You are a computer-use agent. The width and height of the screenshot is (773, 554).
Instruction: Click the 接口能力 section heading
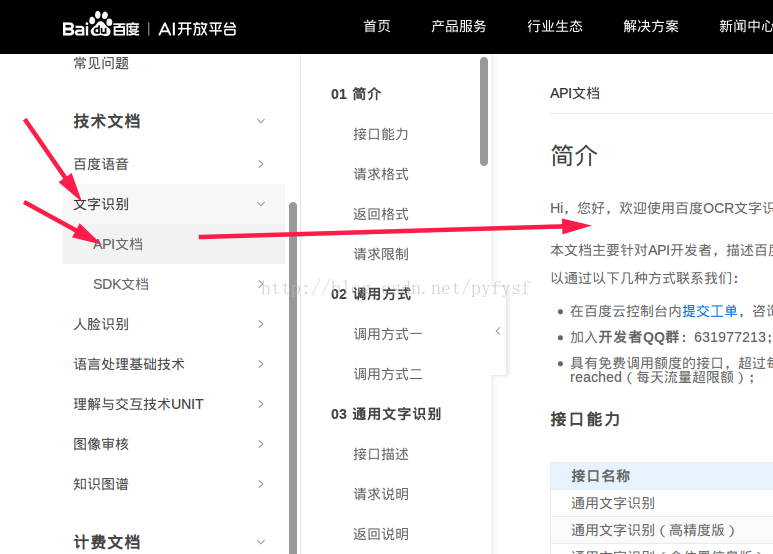coord(585,419)
